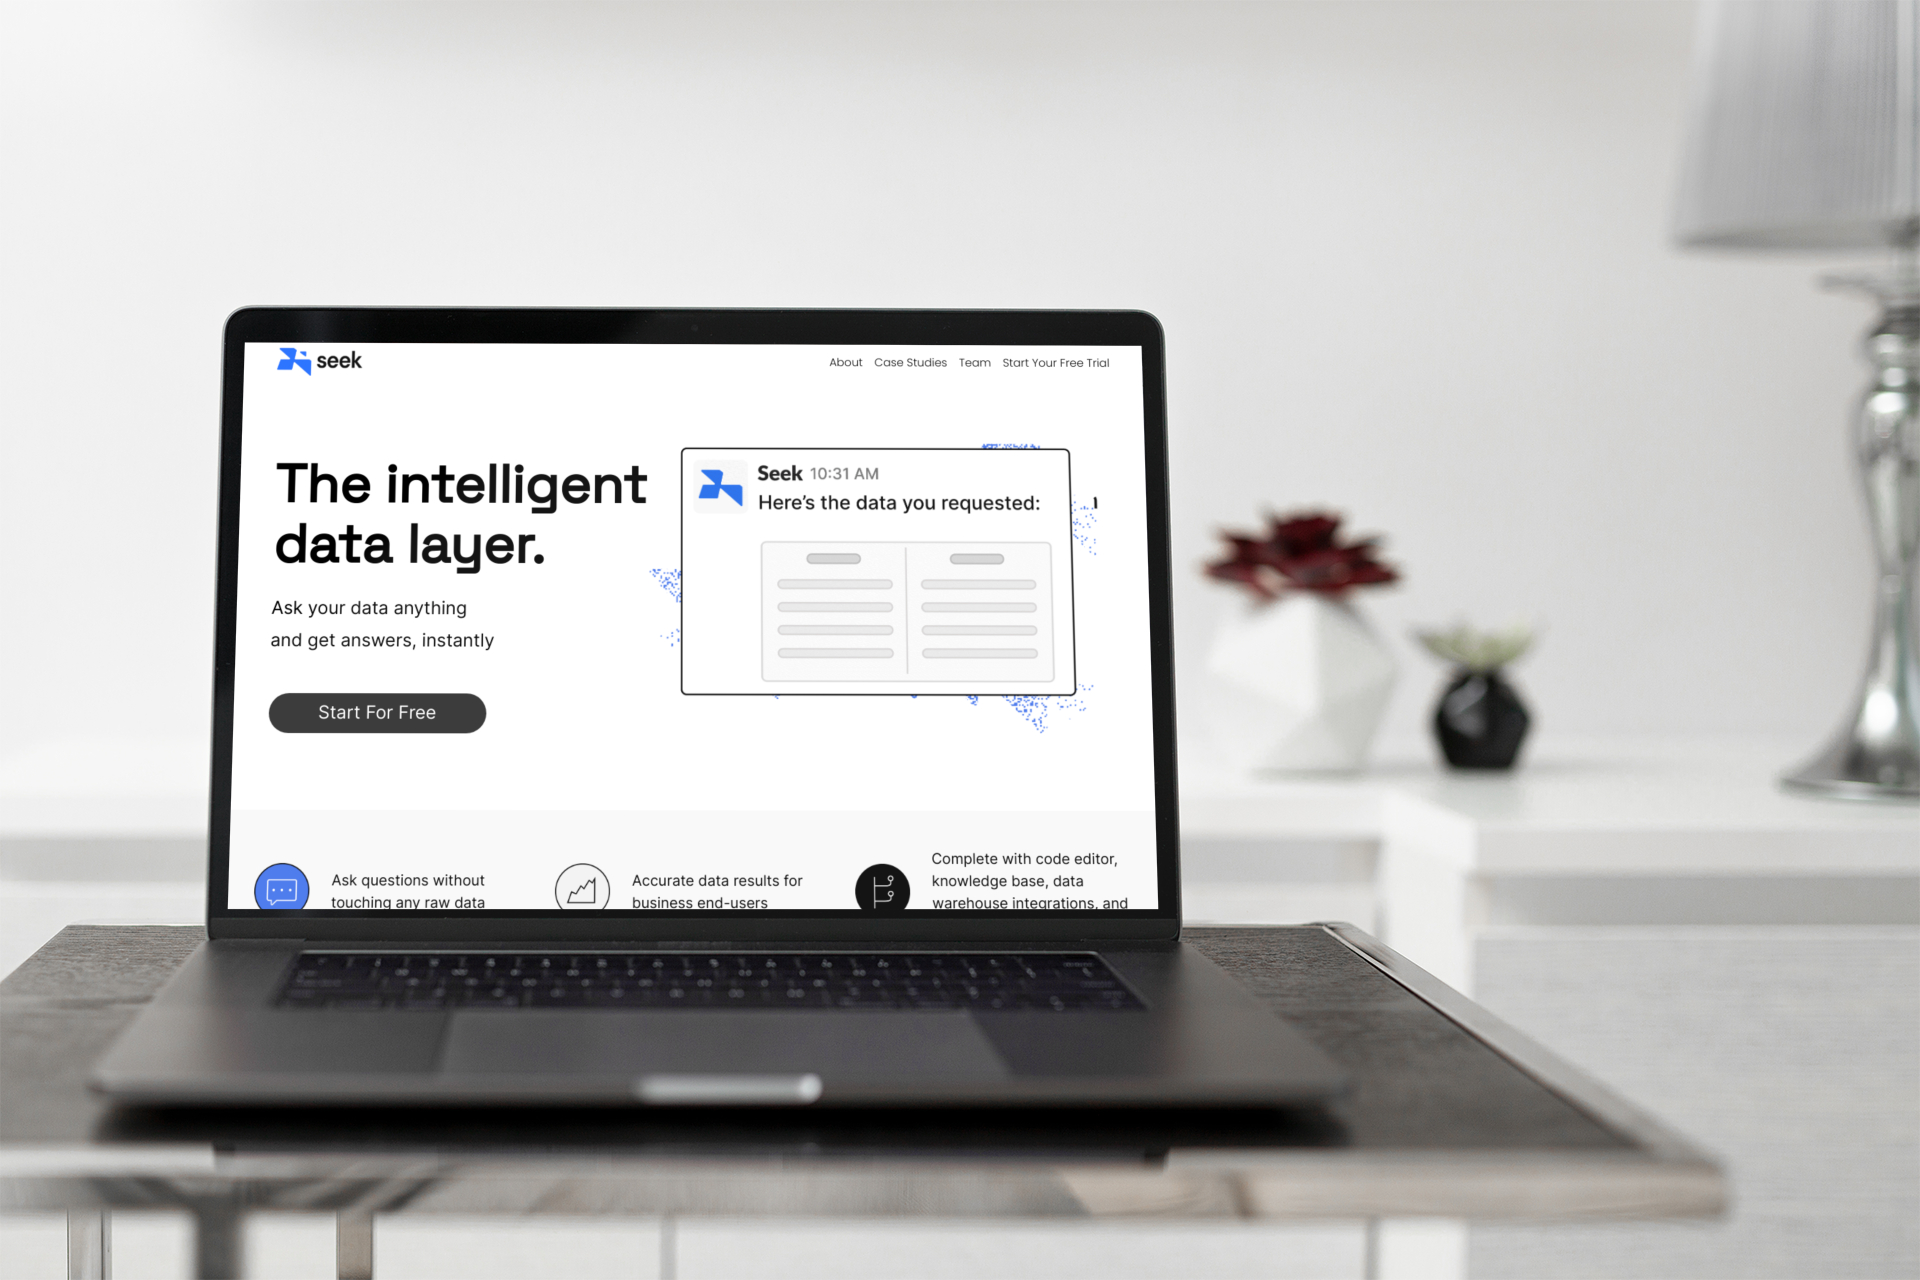Open the About menu item
The width and height of the screenshot is (1920, 1280).
(x=844, y=360)
